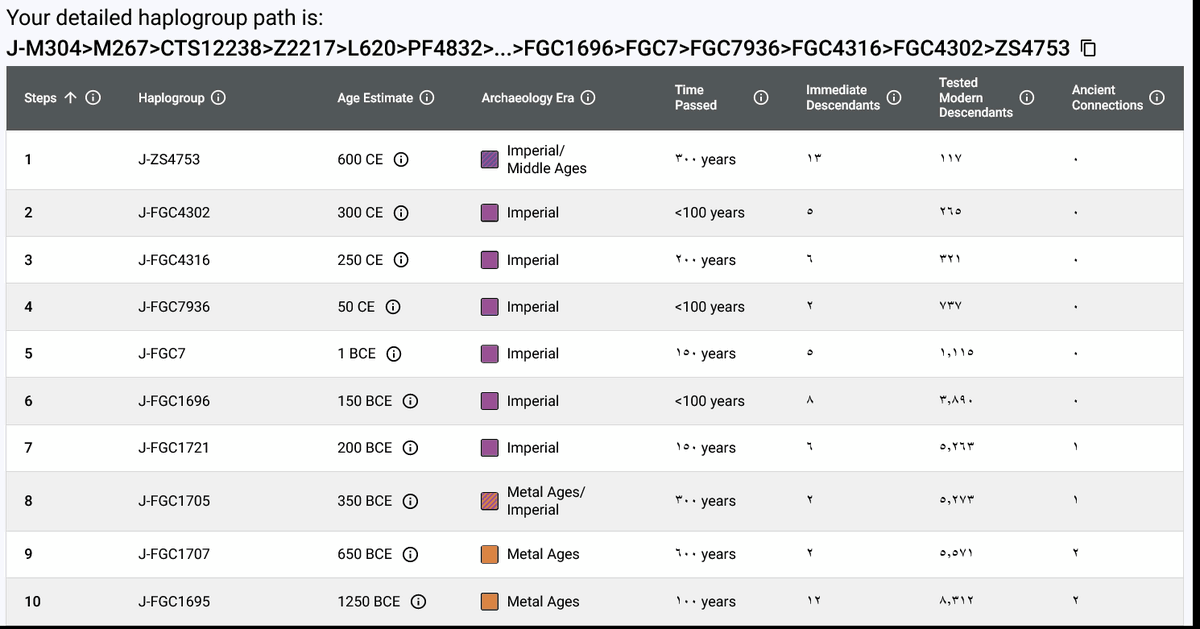This screenshot has height=629, width=1200.
Task: Click the Imperial era label for J-FGC1721
Action: [533, 448]
